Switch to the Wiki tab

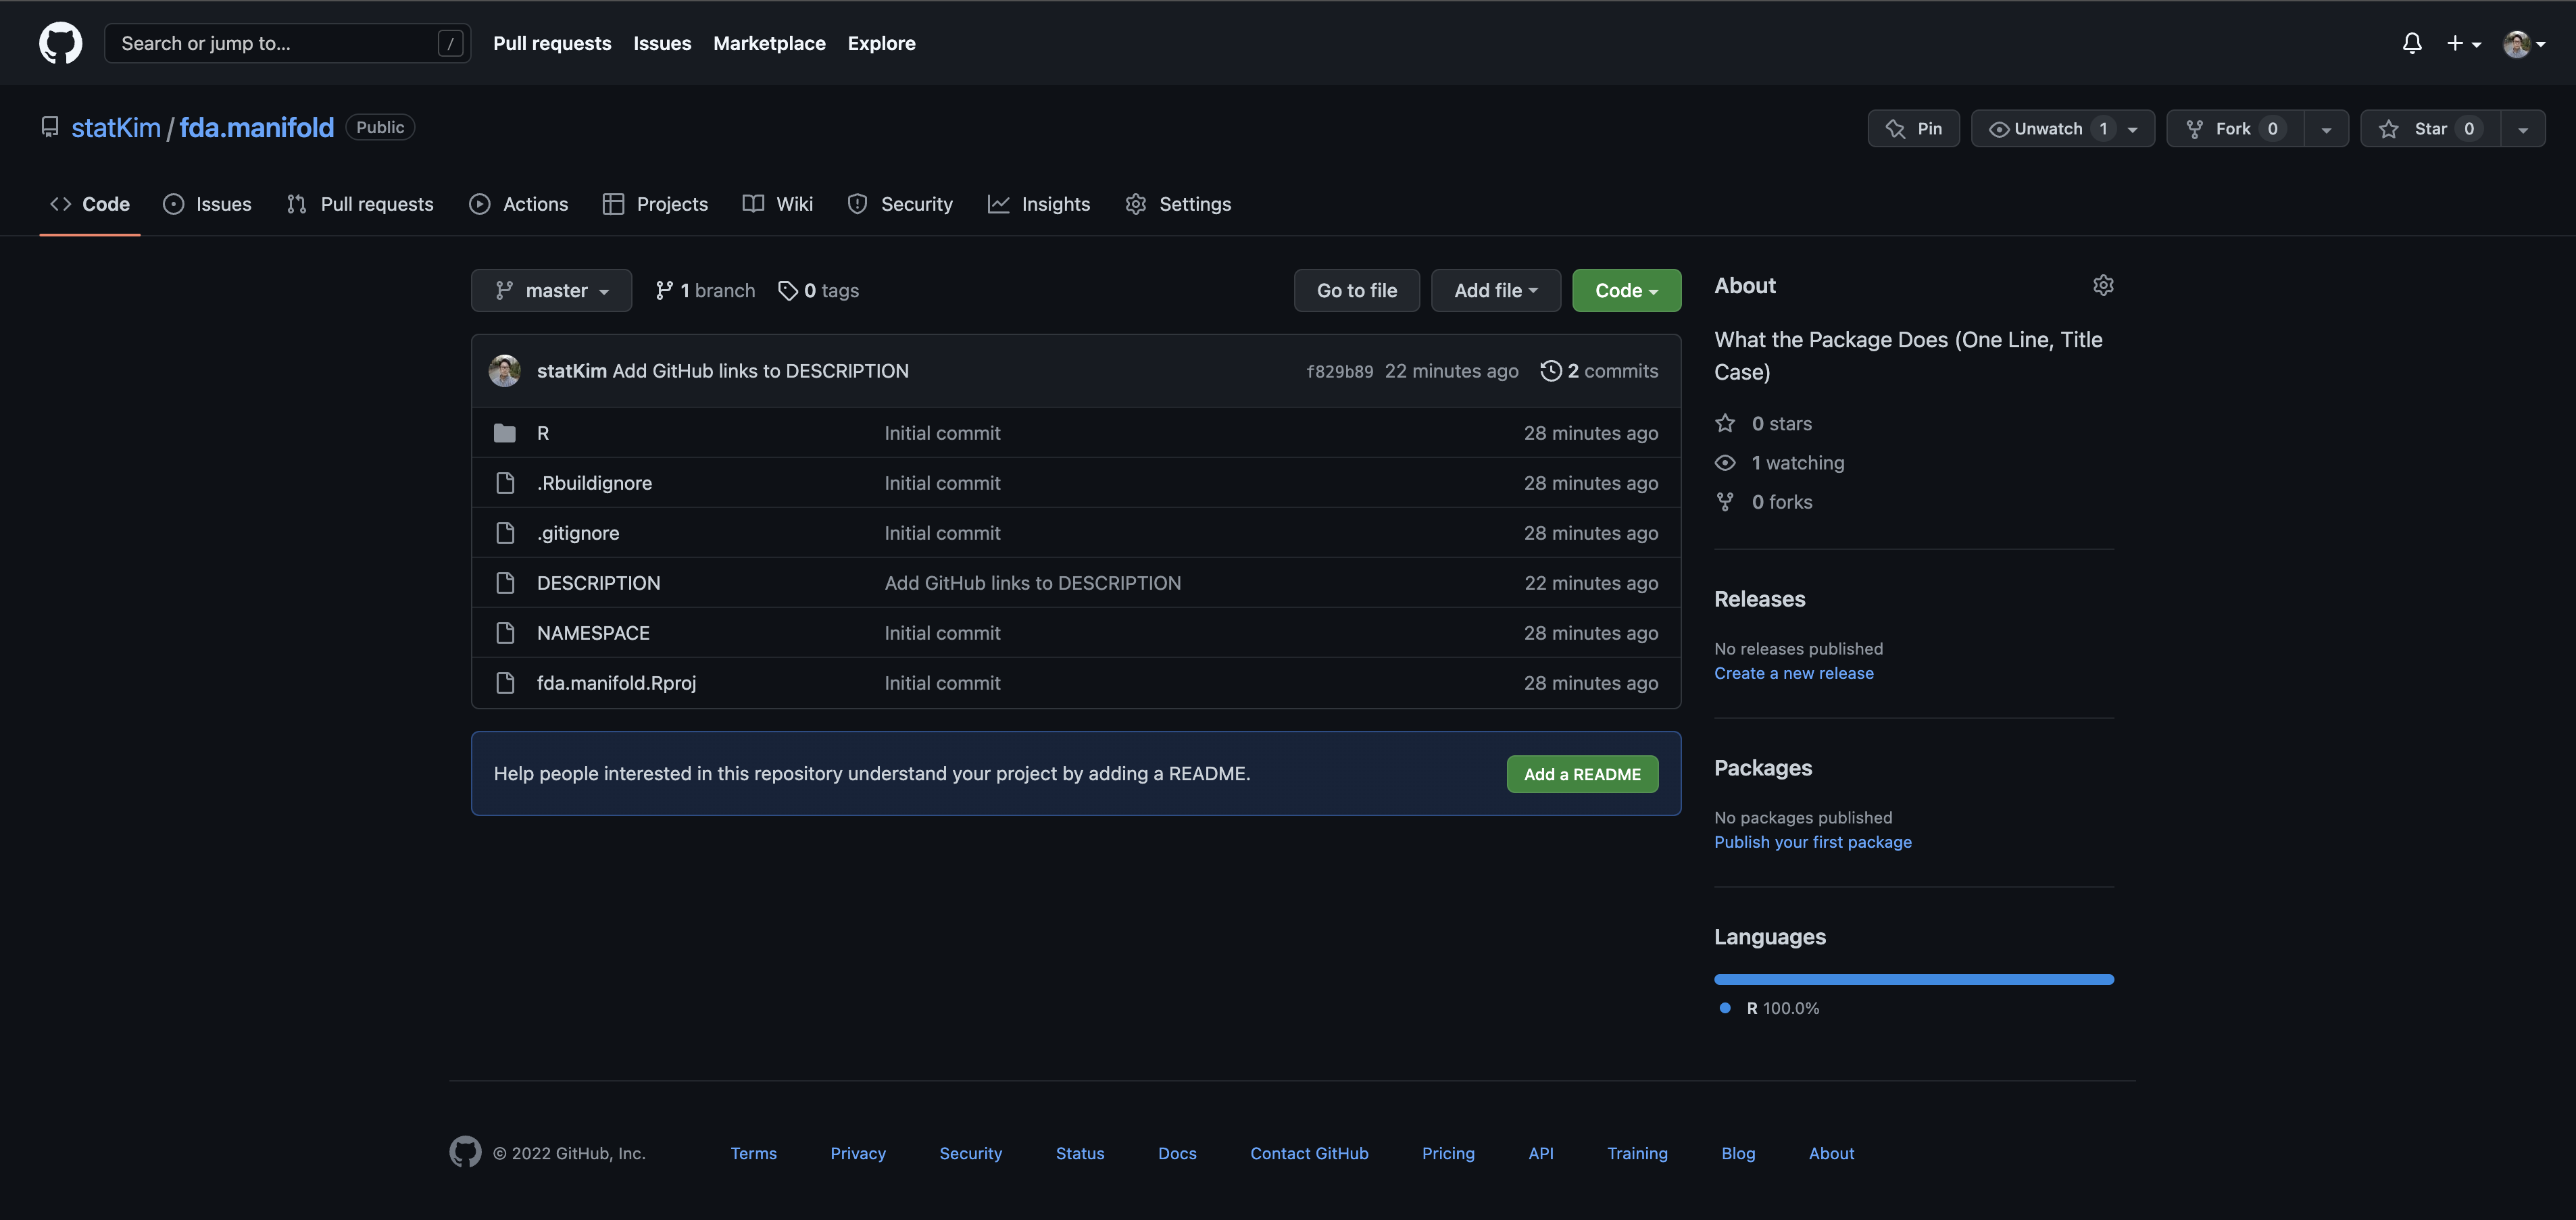777,204
